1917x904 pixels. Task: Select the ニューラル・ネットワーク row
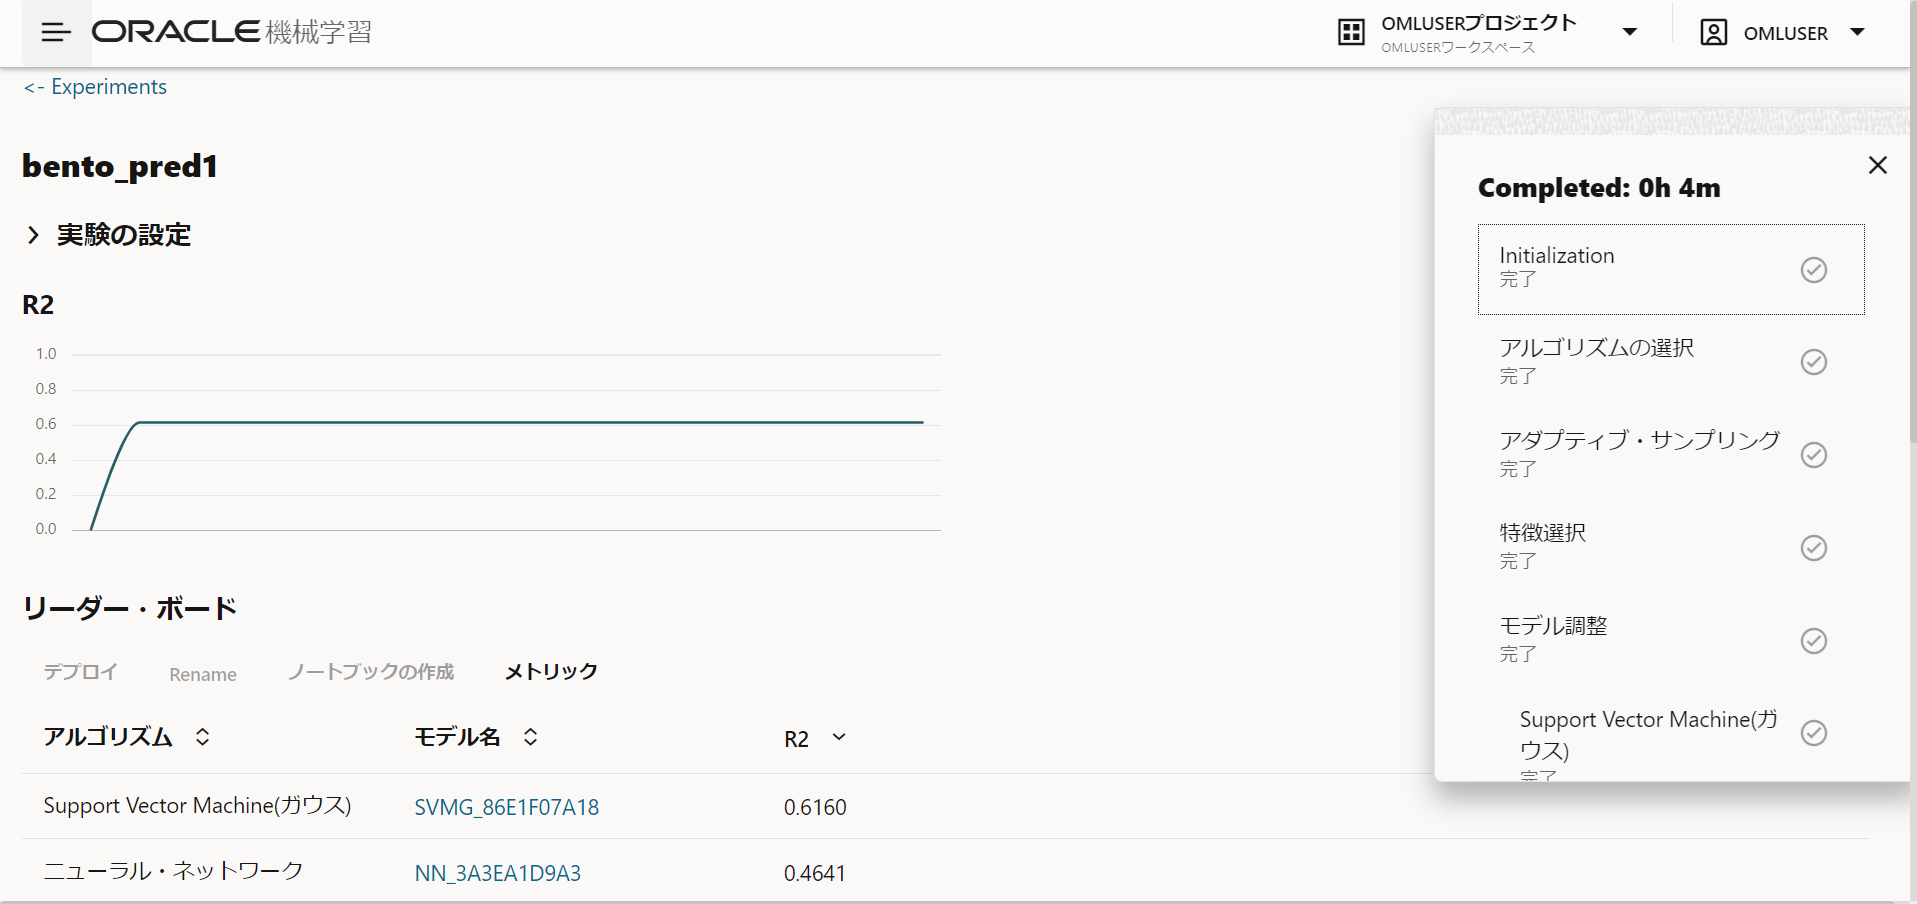(946, 871)
